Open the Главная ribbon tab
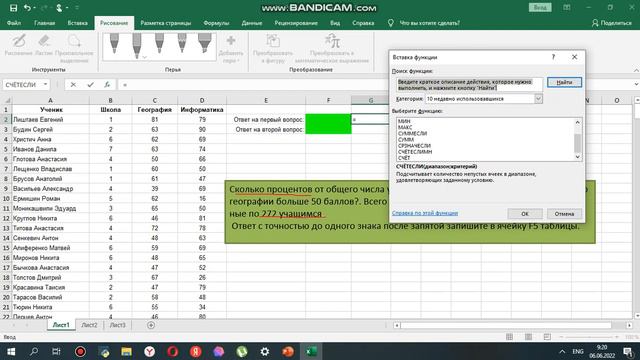Viewport: 640px width, 360px height. coord(44,23)
